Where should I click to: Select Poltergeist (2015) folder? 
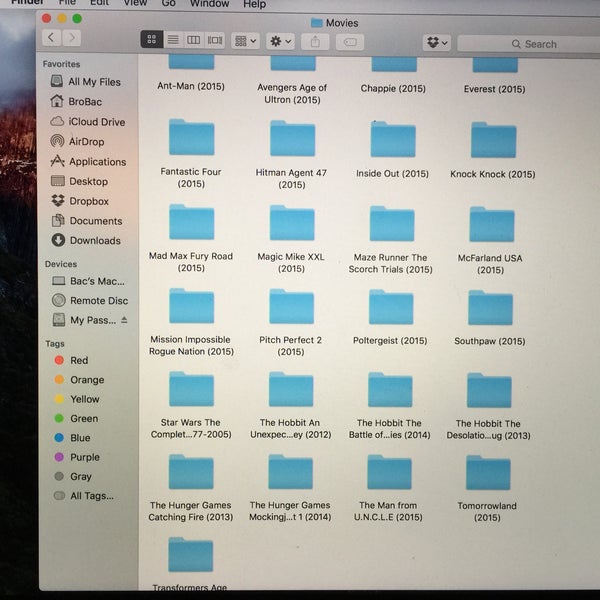[391, 307]
